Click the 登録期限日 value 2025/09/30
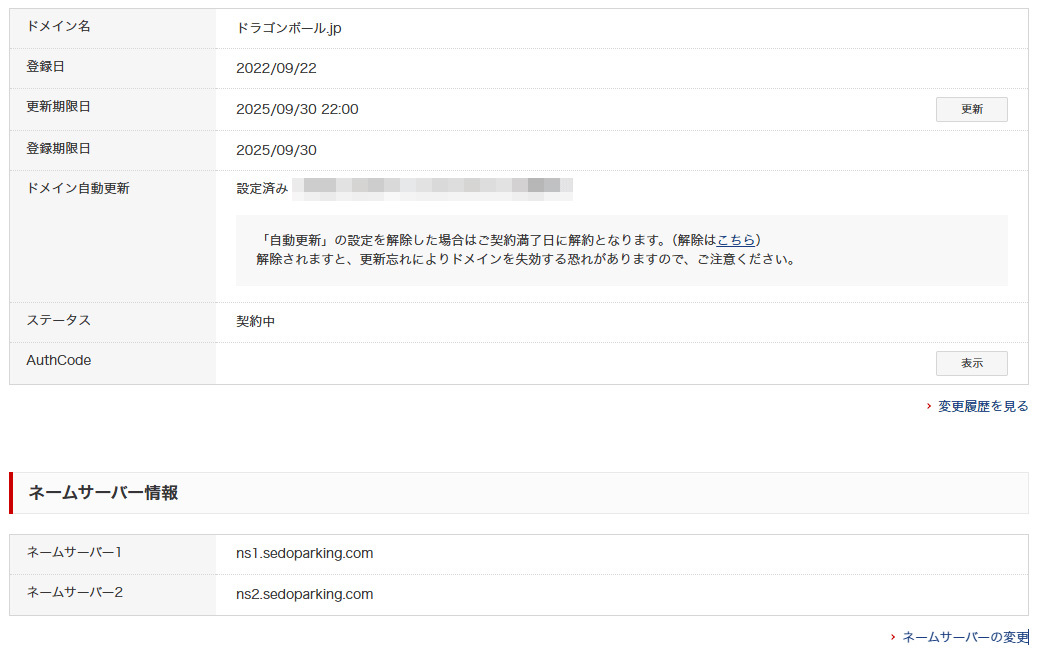1041x659 pixels. click(x=276, y=151)
